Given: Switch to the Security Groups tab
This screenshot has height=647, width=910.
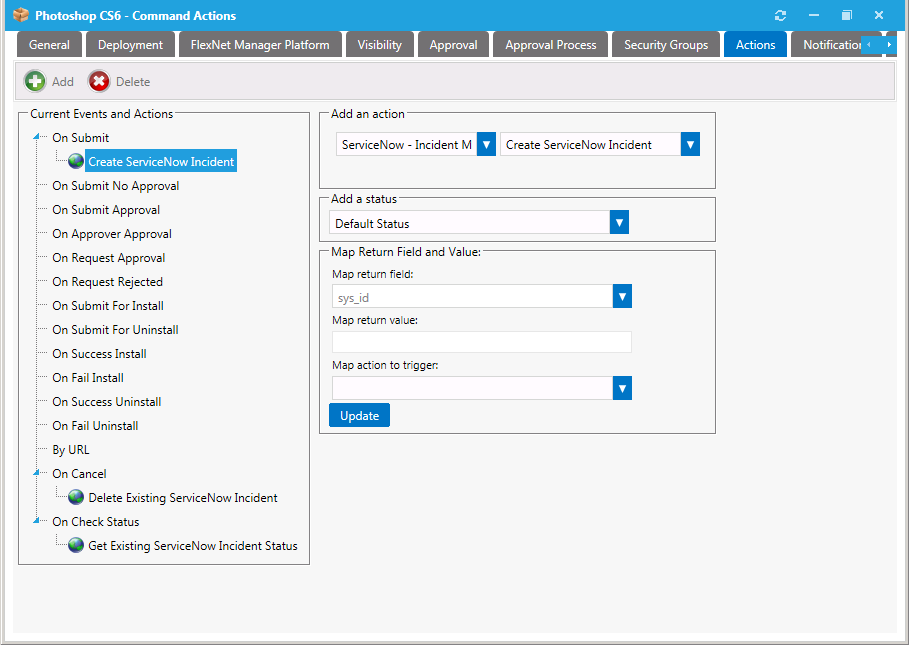Looking at the screenshot, I should coord(665,44).
